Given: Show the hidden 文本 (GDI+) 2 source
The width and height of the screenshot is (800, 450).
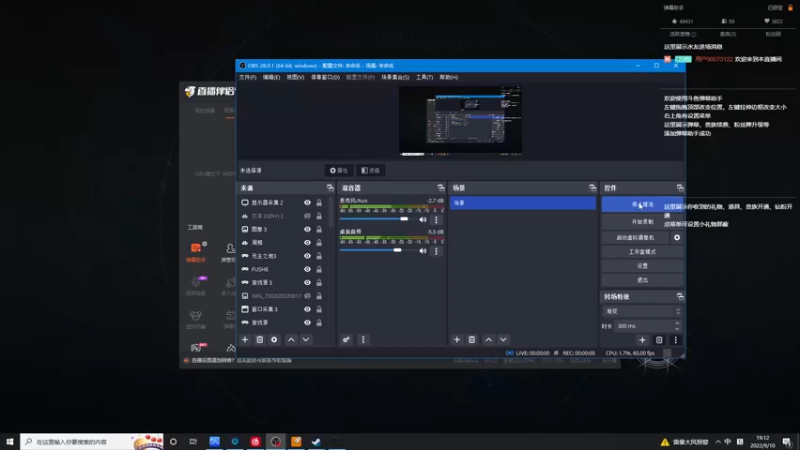Looking at the screenshot, I should click(307, 216).
